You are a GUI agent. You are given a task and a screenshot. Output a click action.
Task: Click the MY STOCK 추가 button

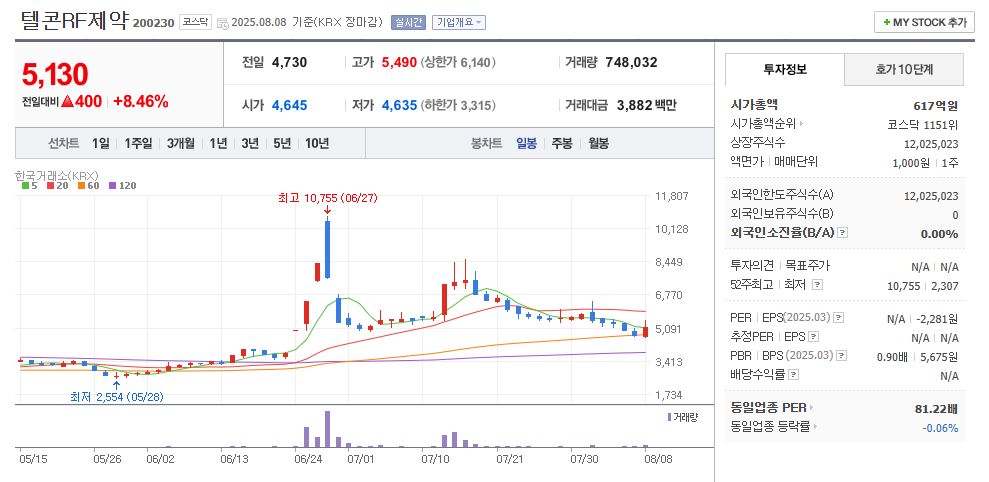tap(924, 22)
